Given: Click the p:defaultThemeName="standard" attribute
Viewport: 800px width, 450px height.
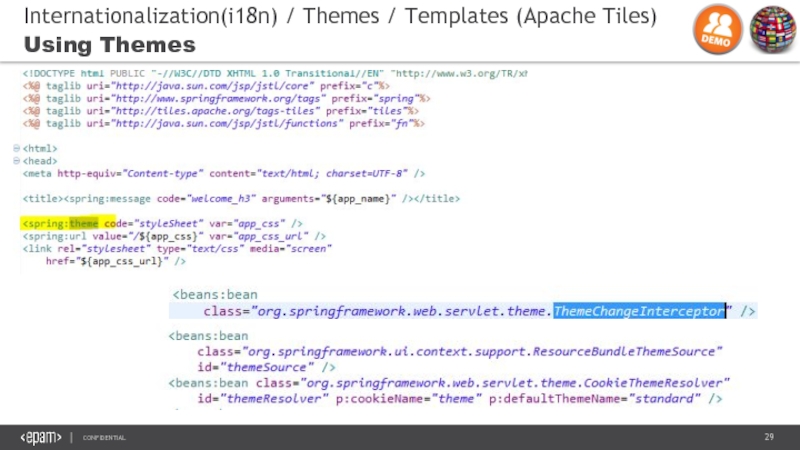Looking at the screenshot, I should point(595,398).
